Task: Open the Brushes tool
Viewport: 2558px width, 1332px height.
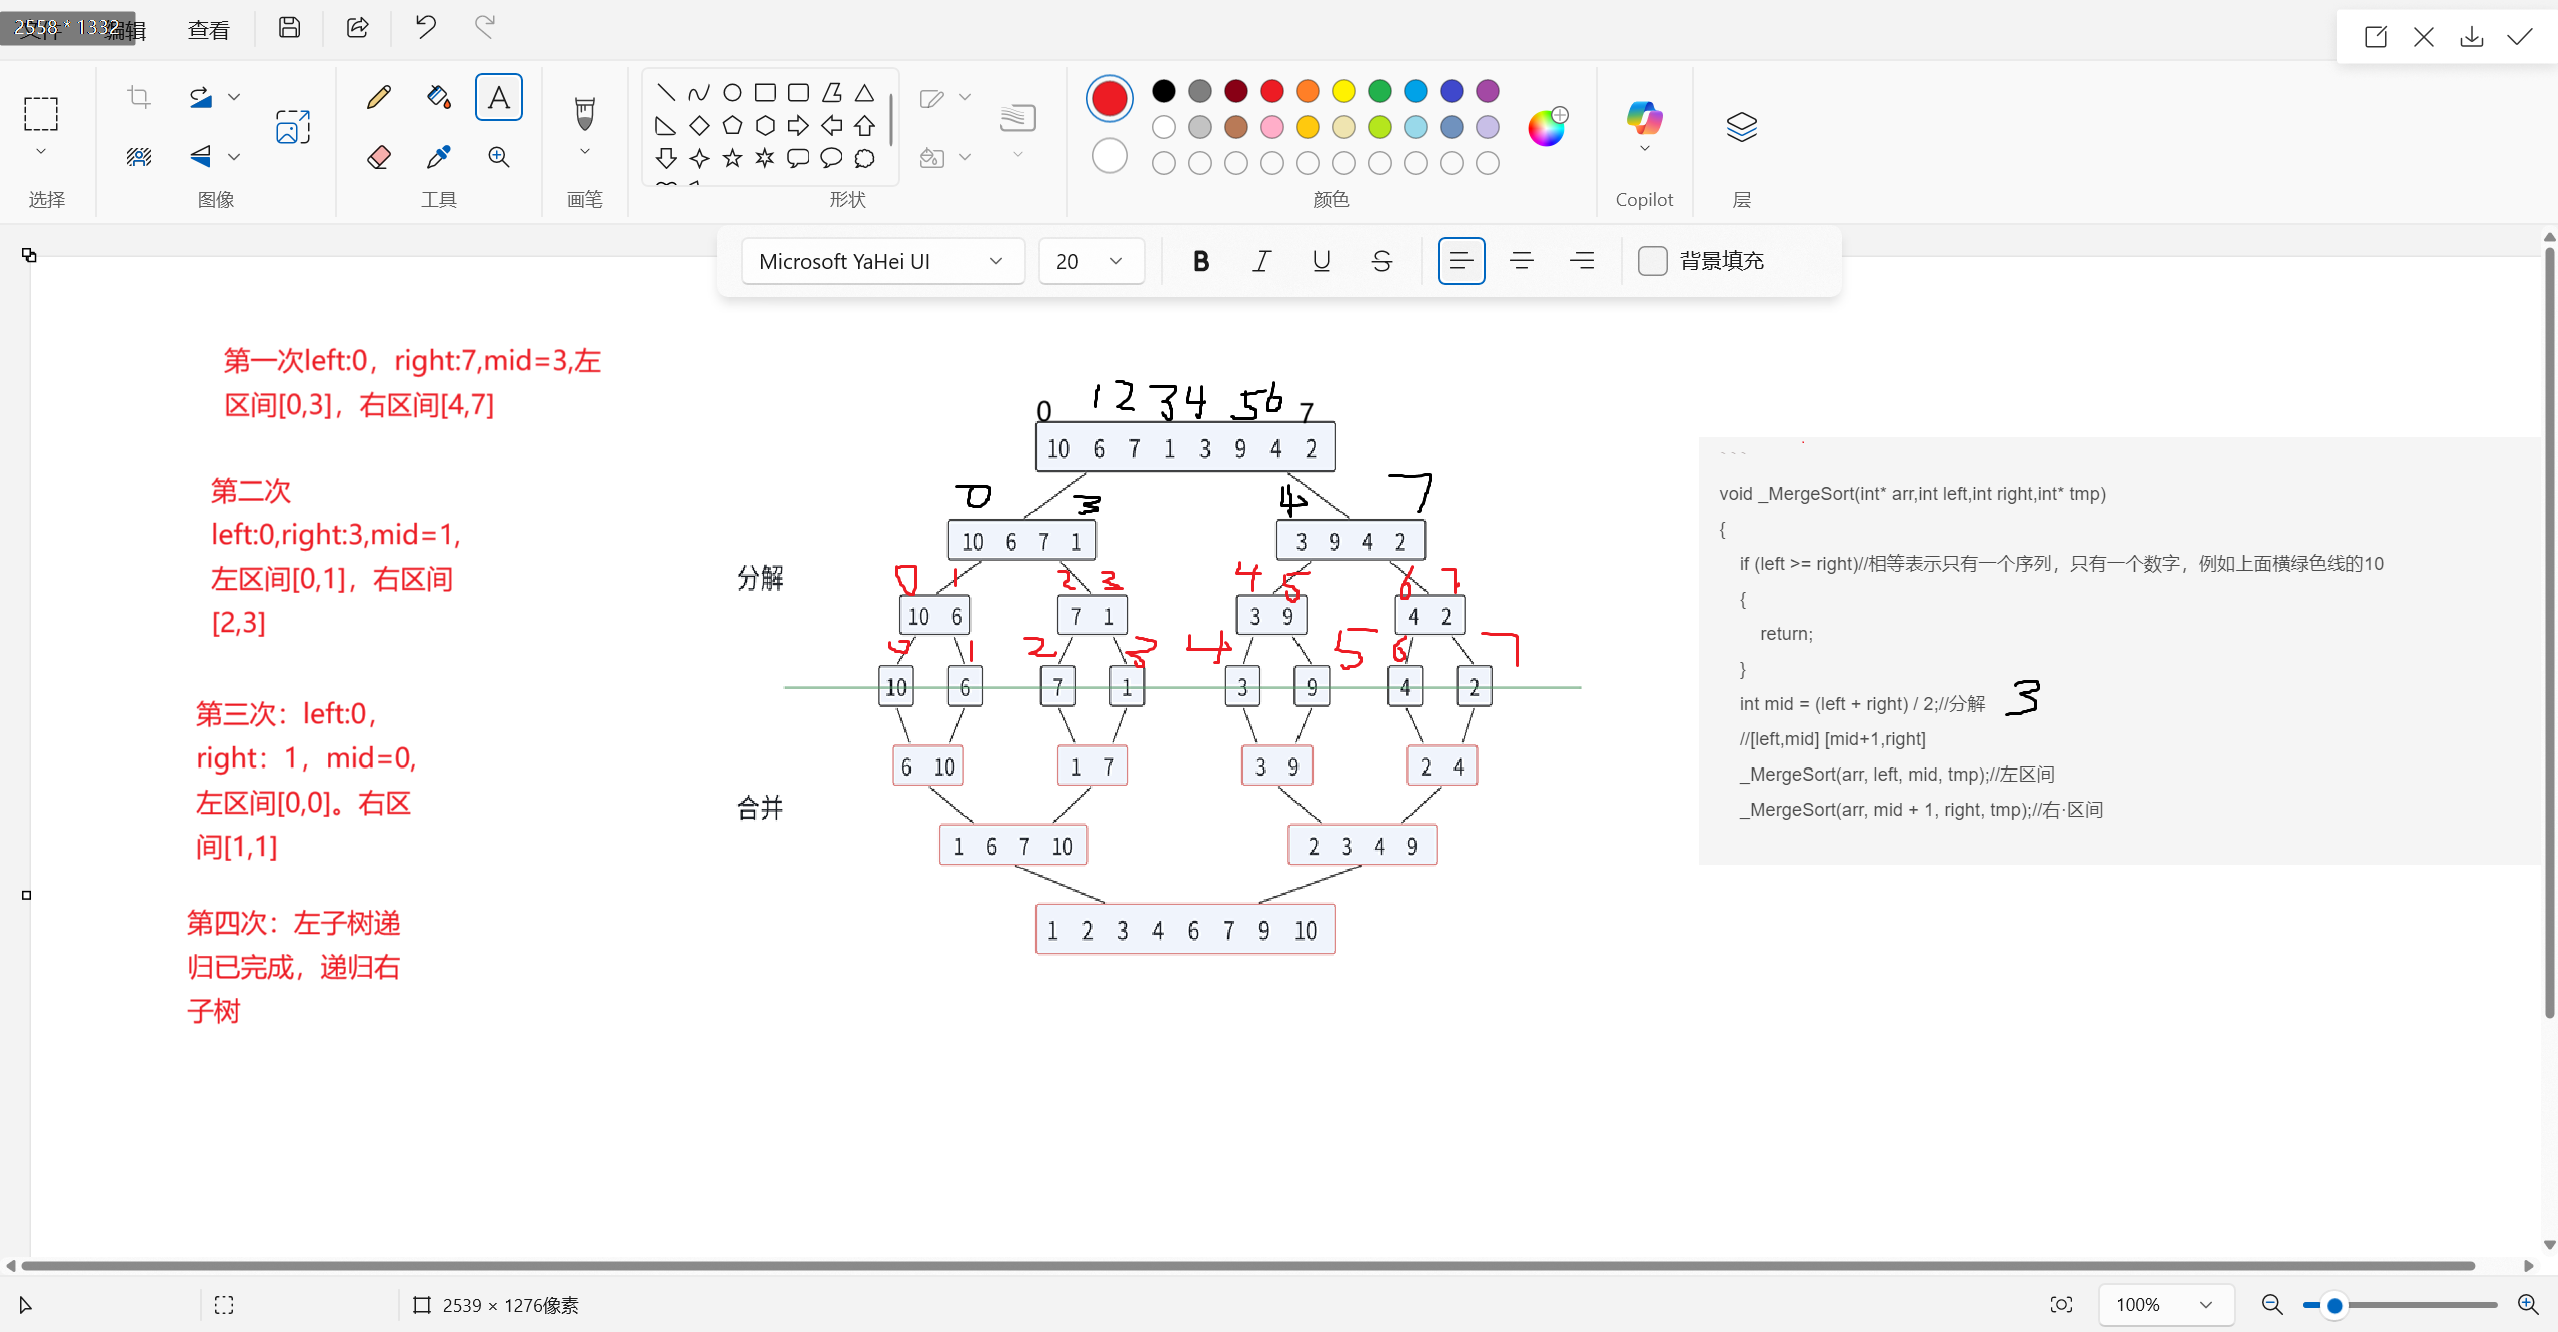Action: (585, 113)
